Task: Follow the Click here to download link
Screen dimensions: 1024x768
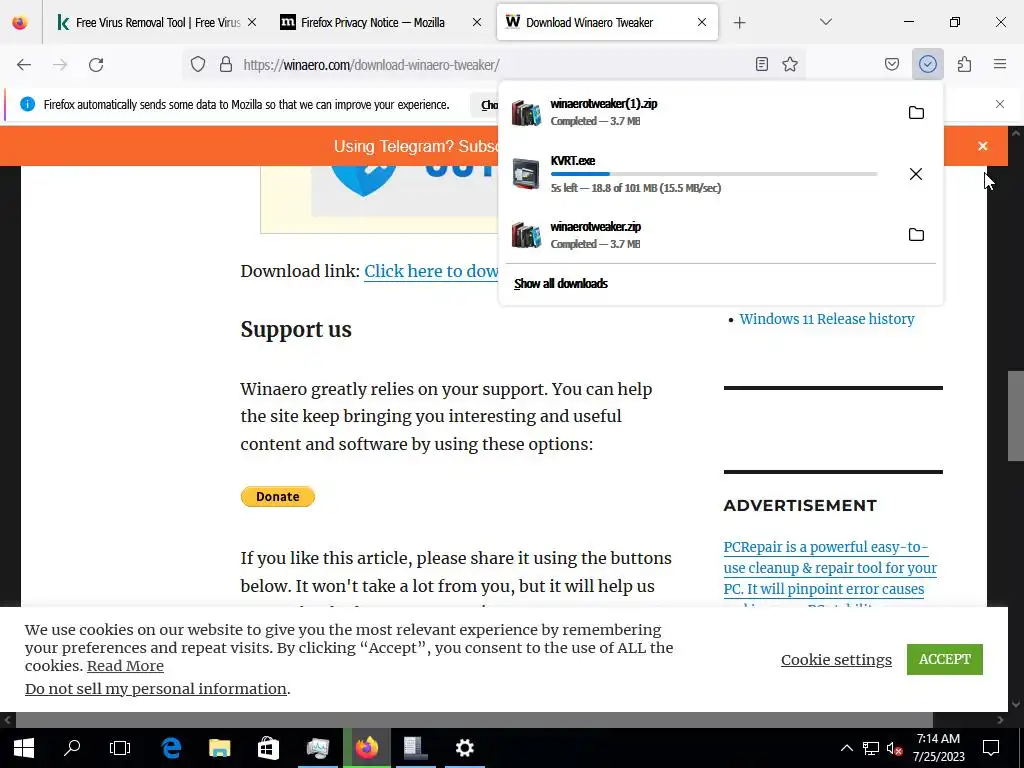Action: (431, 271)
